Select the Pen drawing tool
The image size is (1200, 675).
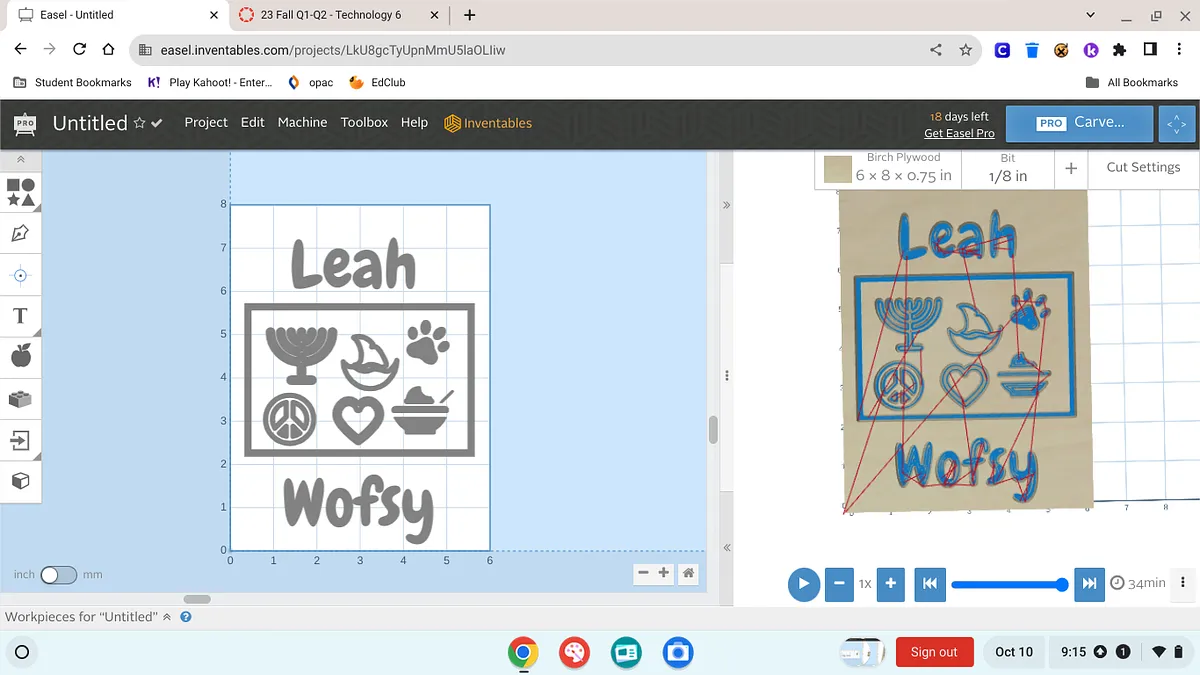pos(21,233)
